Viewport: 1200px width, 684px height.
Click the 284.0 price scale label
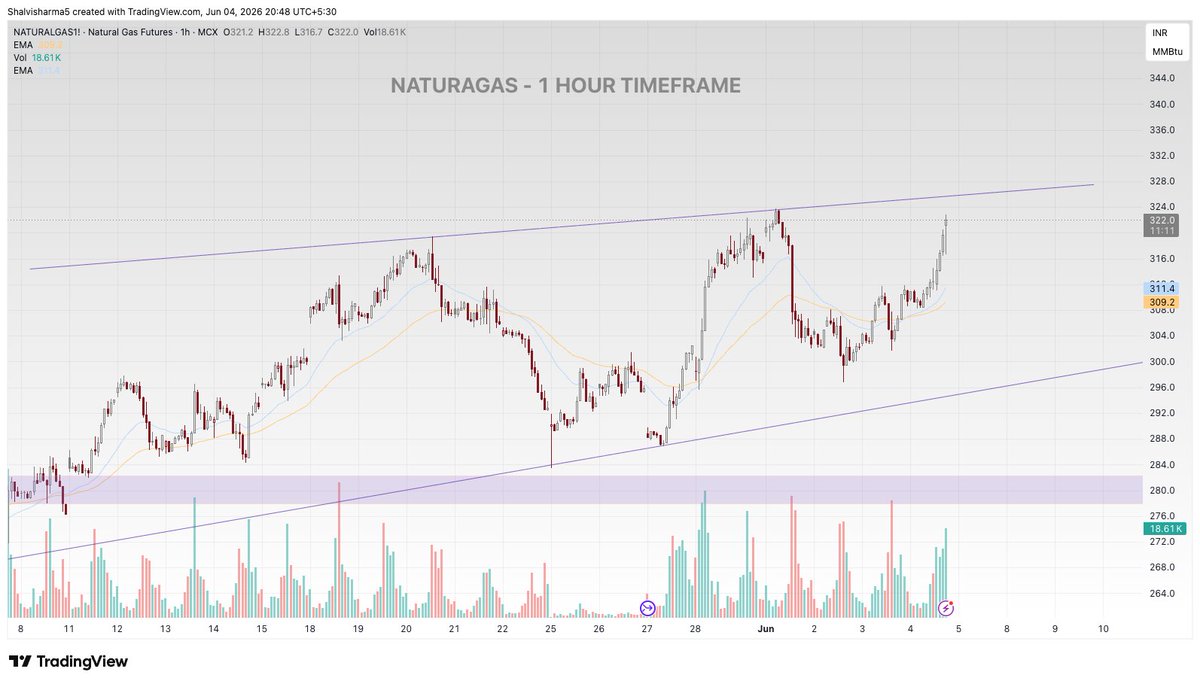(x=1162, y=464)
